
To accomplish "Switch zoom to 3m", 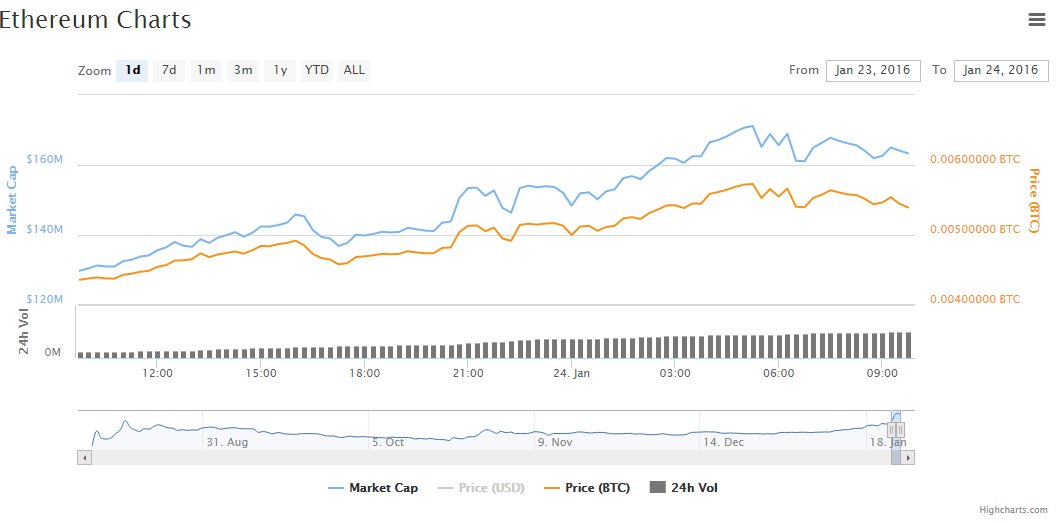I will [x=243, y=70].
